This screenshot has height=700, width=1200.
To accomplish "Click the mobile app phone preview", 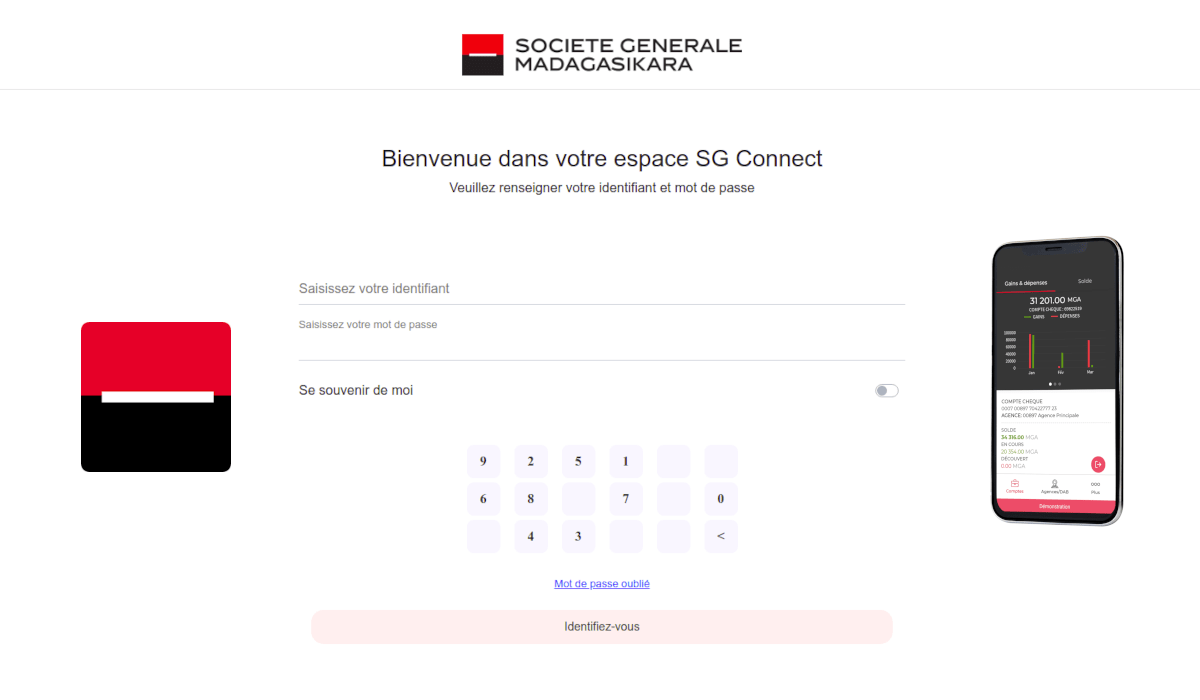I will 1056,380.
